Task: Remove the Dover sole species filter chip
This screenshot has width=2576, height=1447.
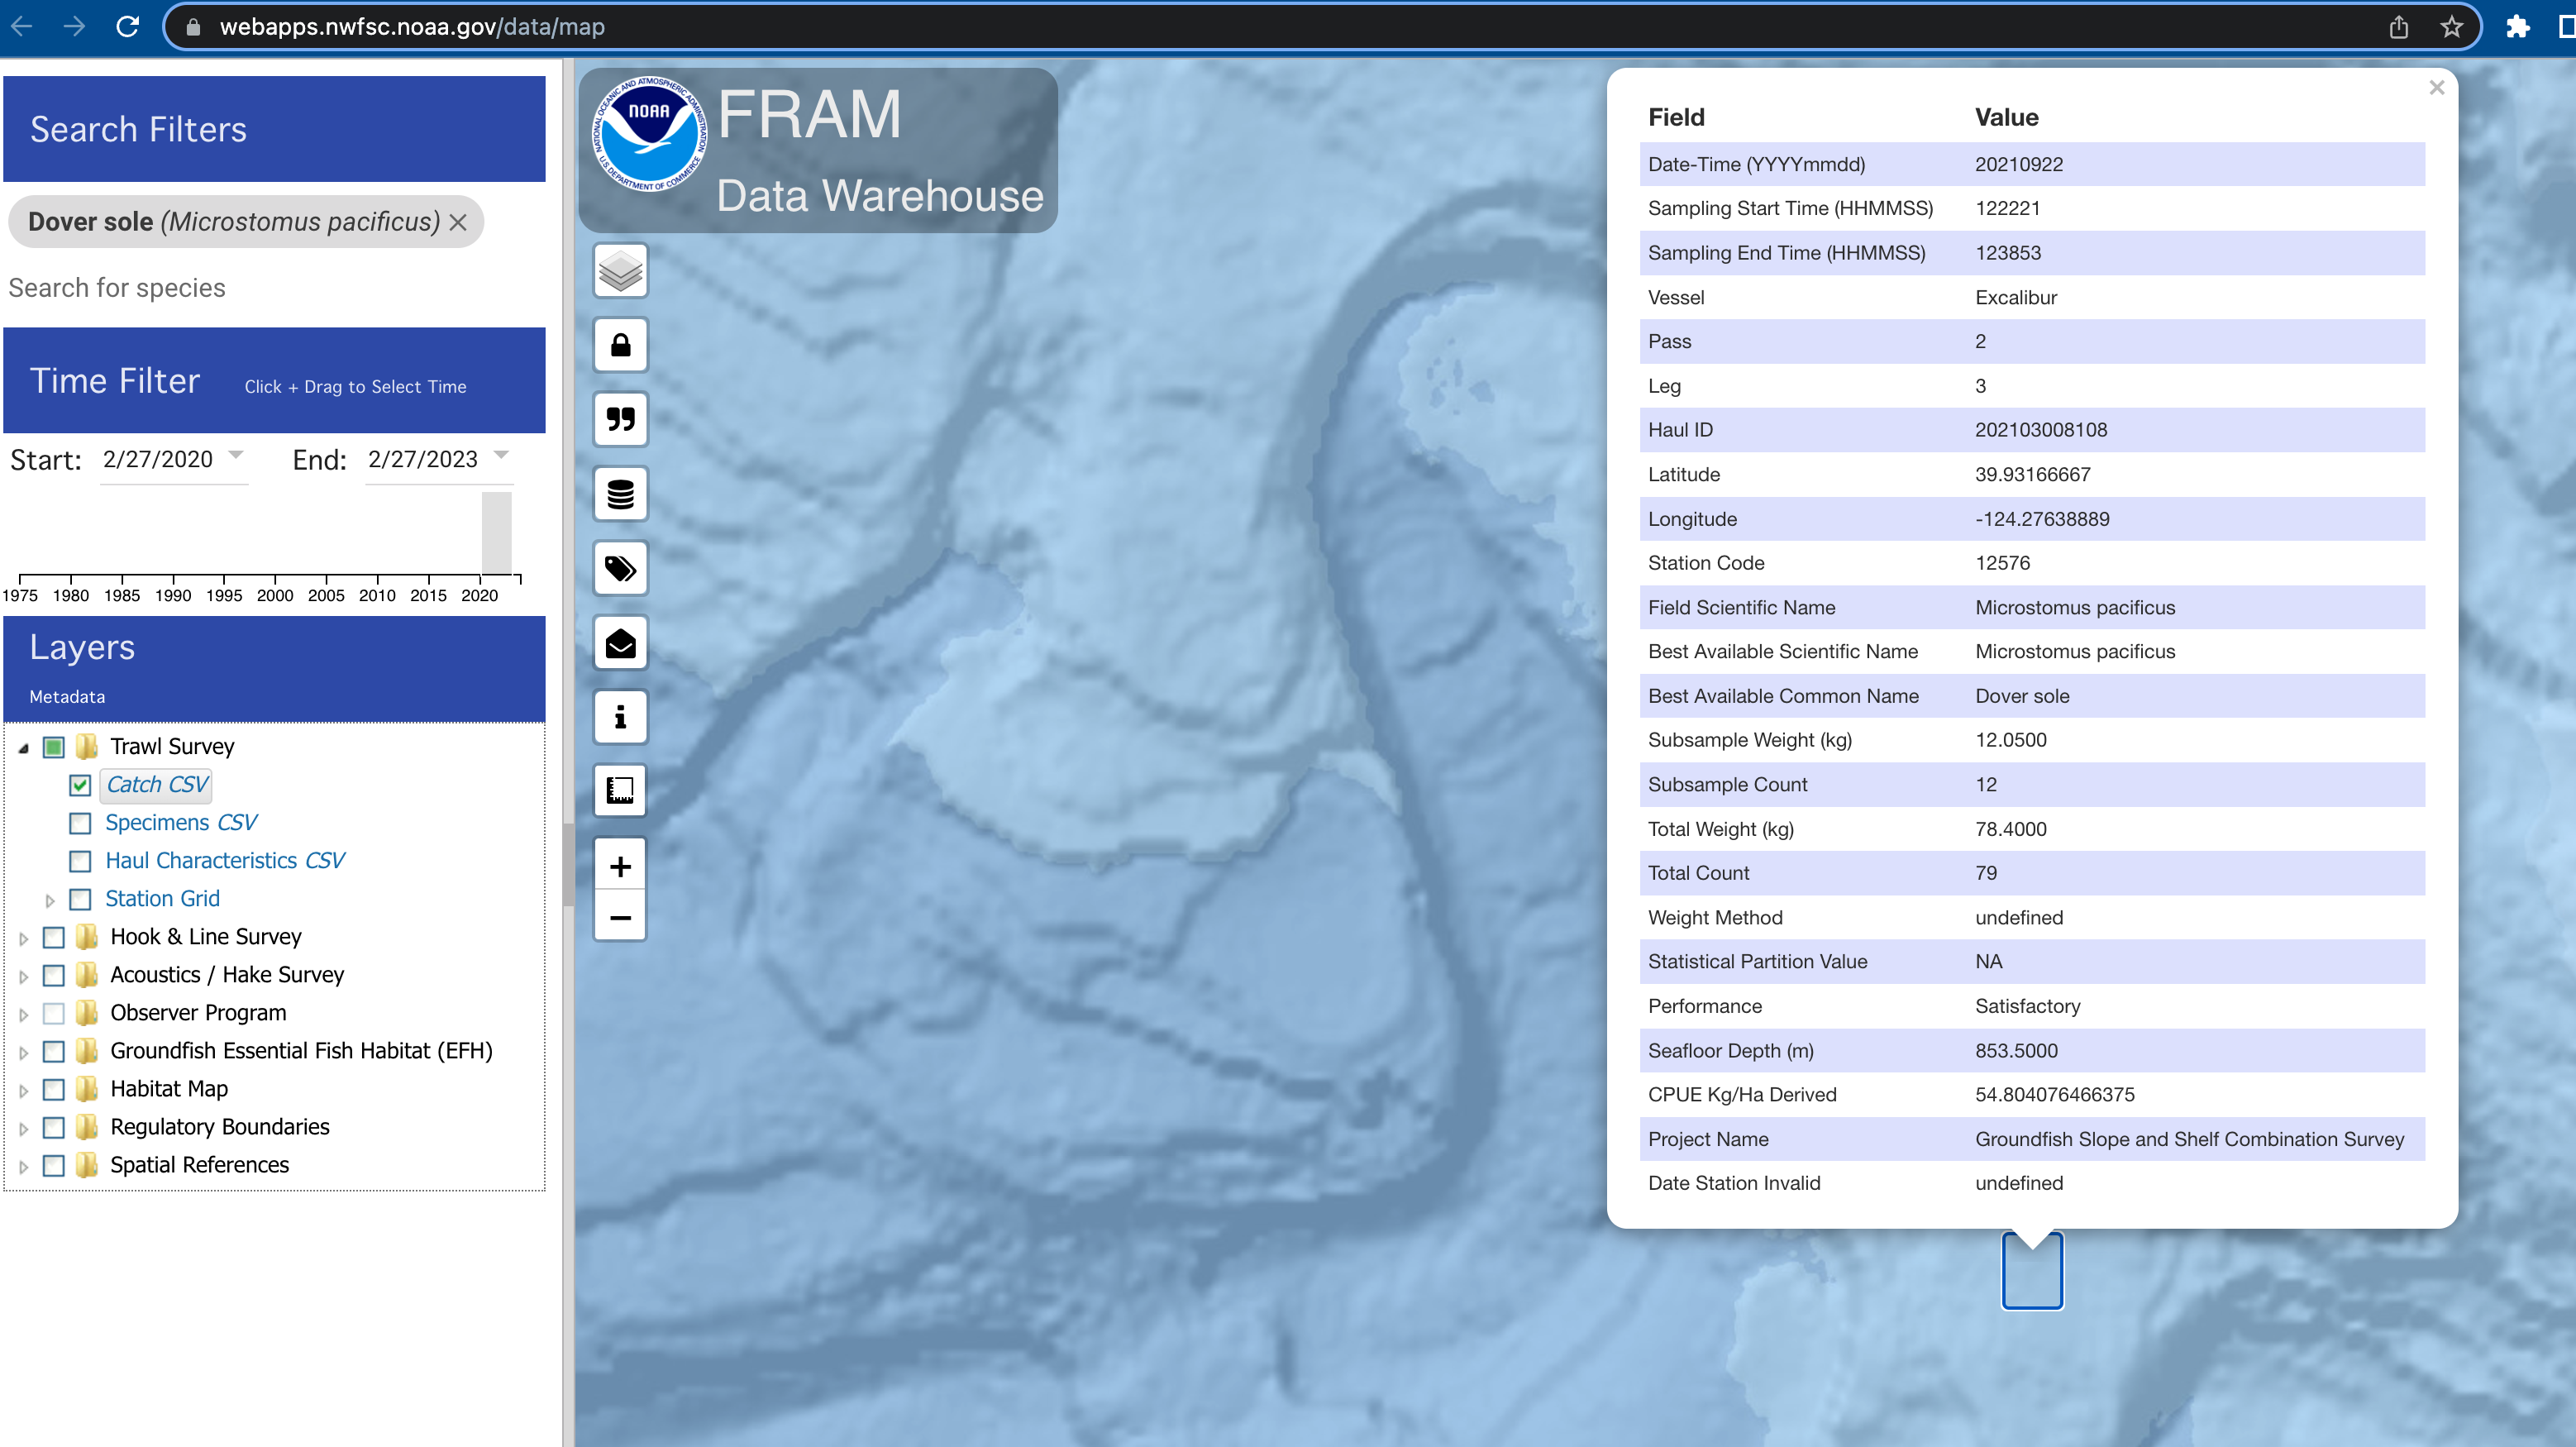Action: [x=458, y=222]
